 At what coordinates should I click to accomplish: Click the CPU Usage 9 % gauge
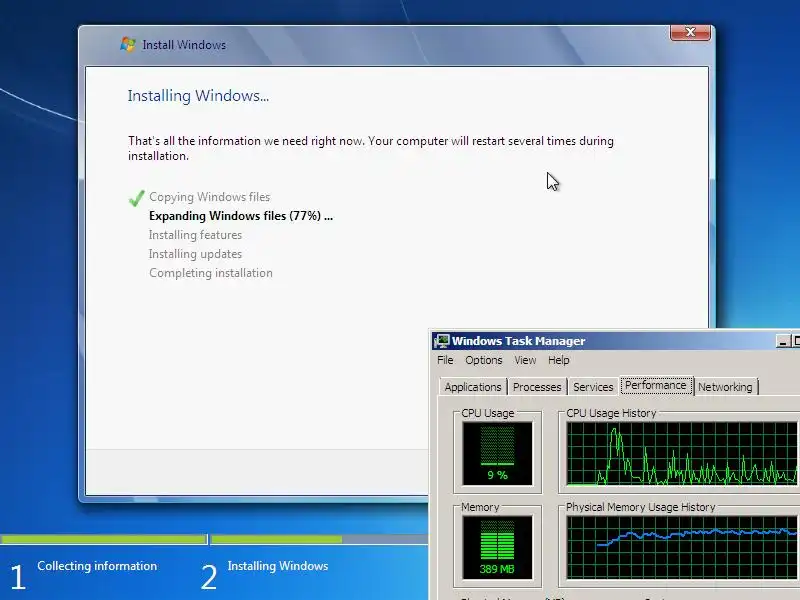click(x=497, y=453)
